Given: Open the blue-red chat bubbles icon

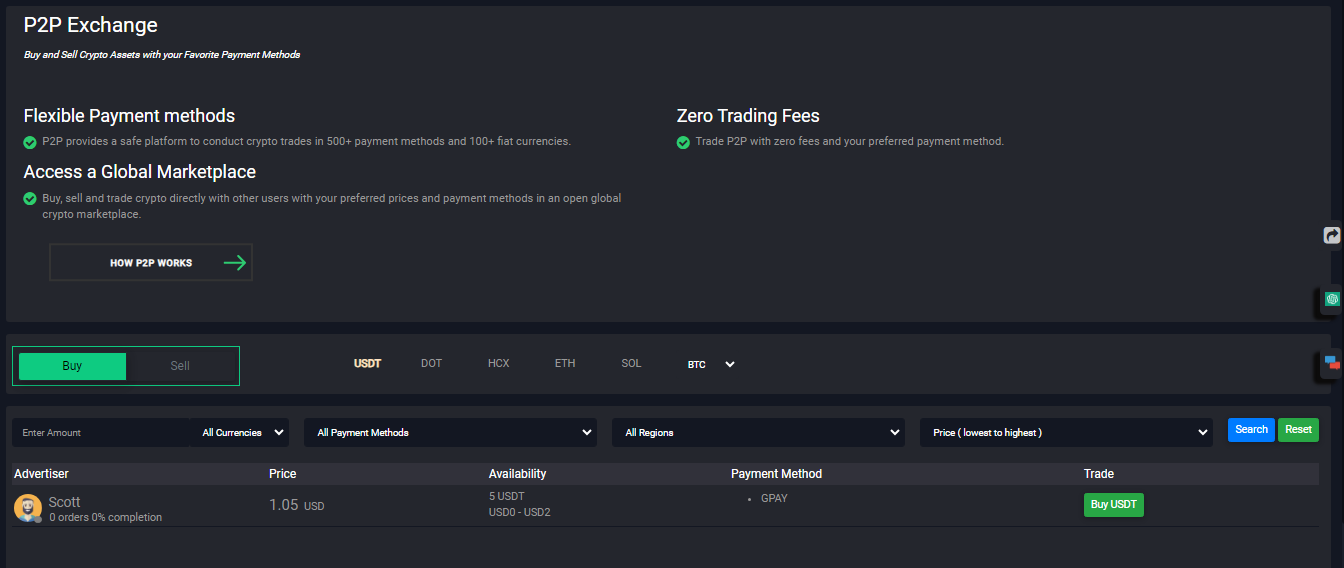Looking at the screenshot, I should pos(1331,363).
